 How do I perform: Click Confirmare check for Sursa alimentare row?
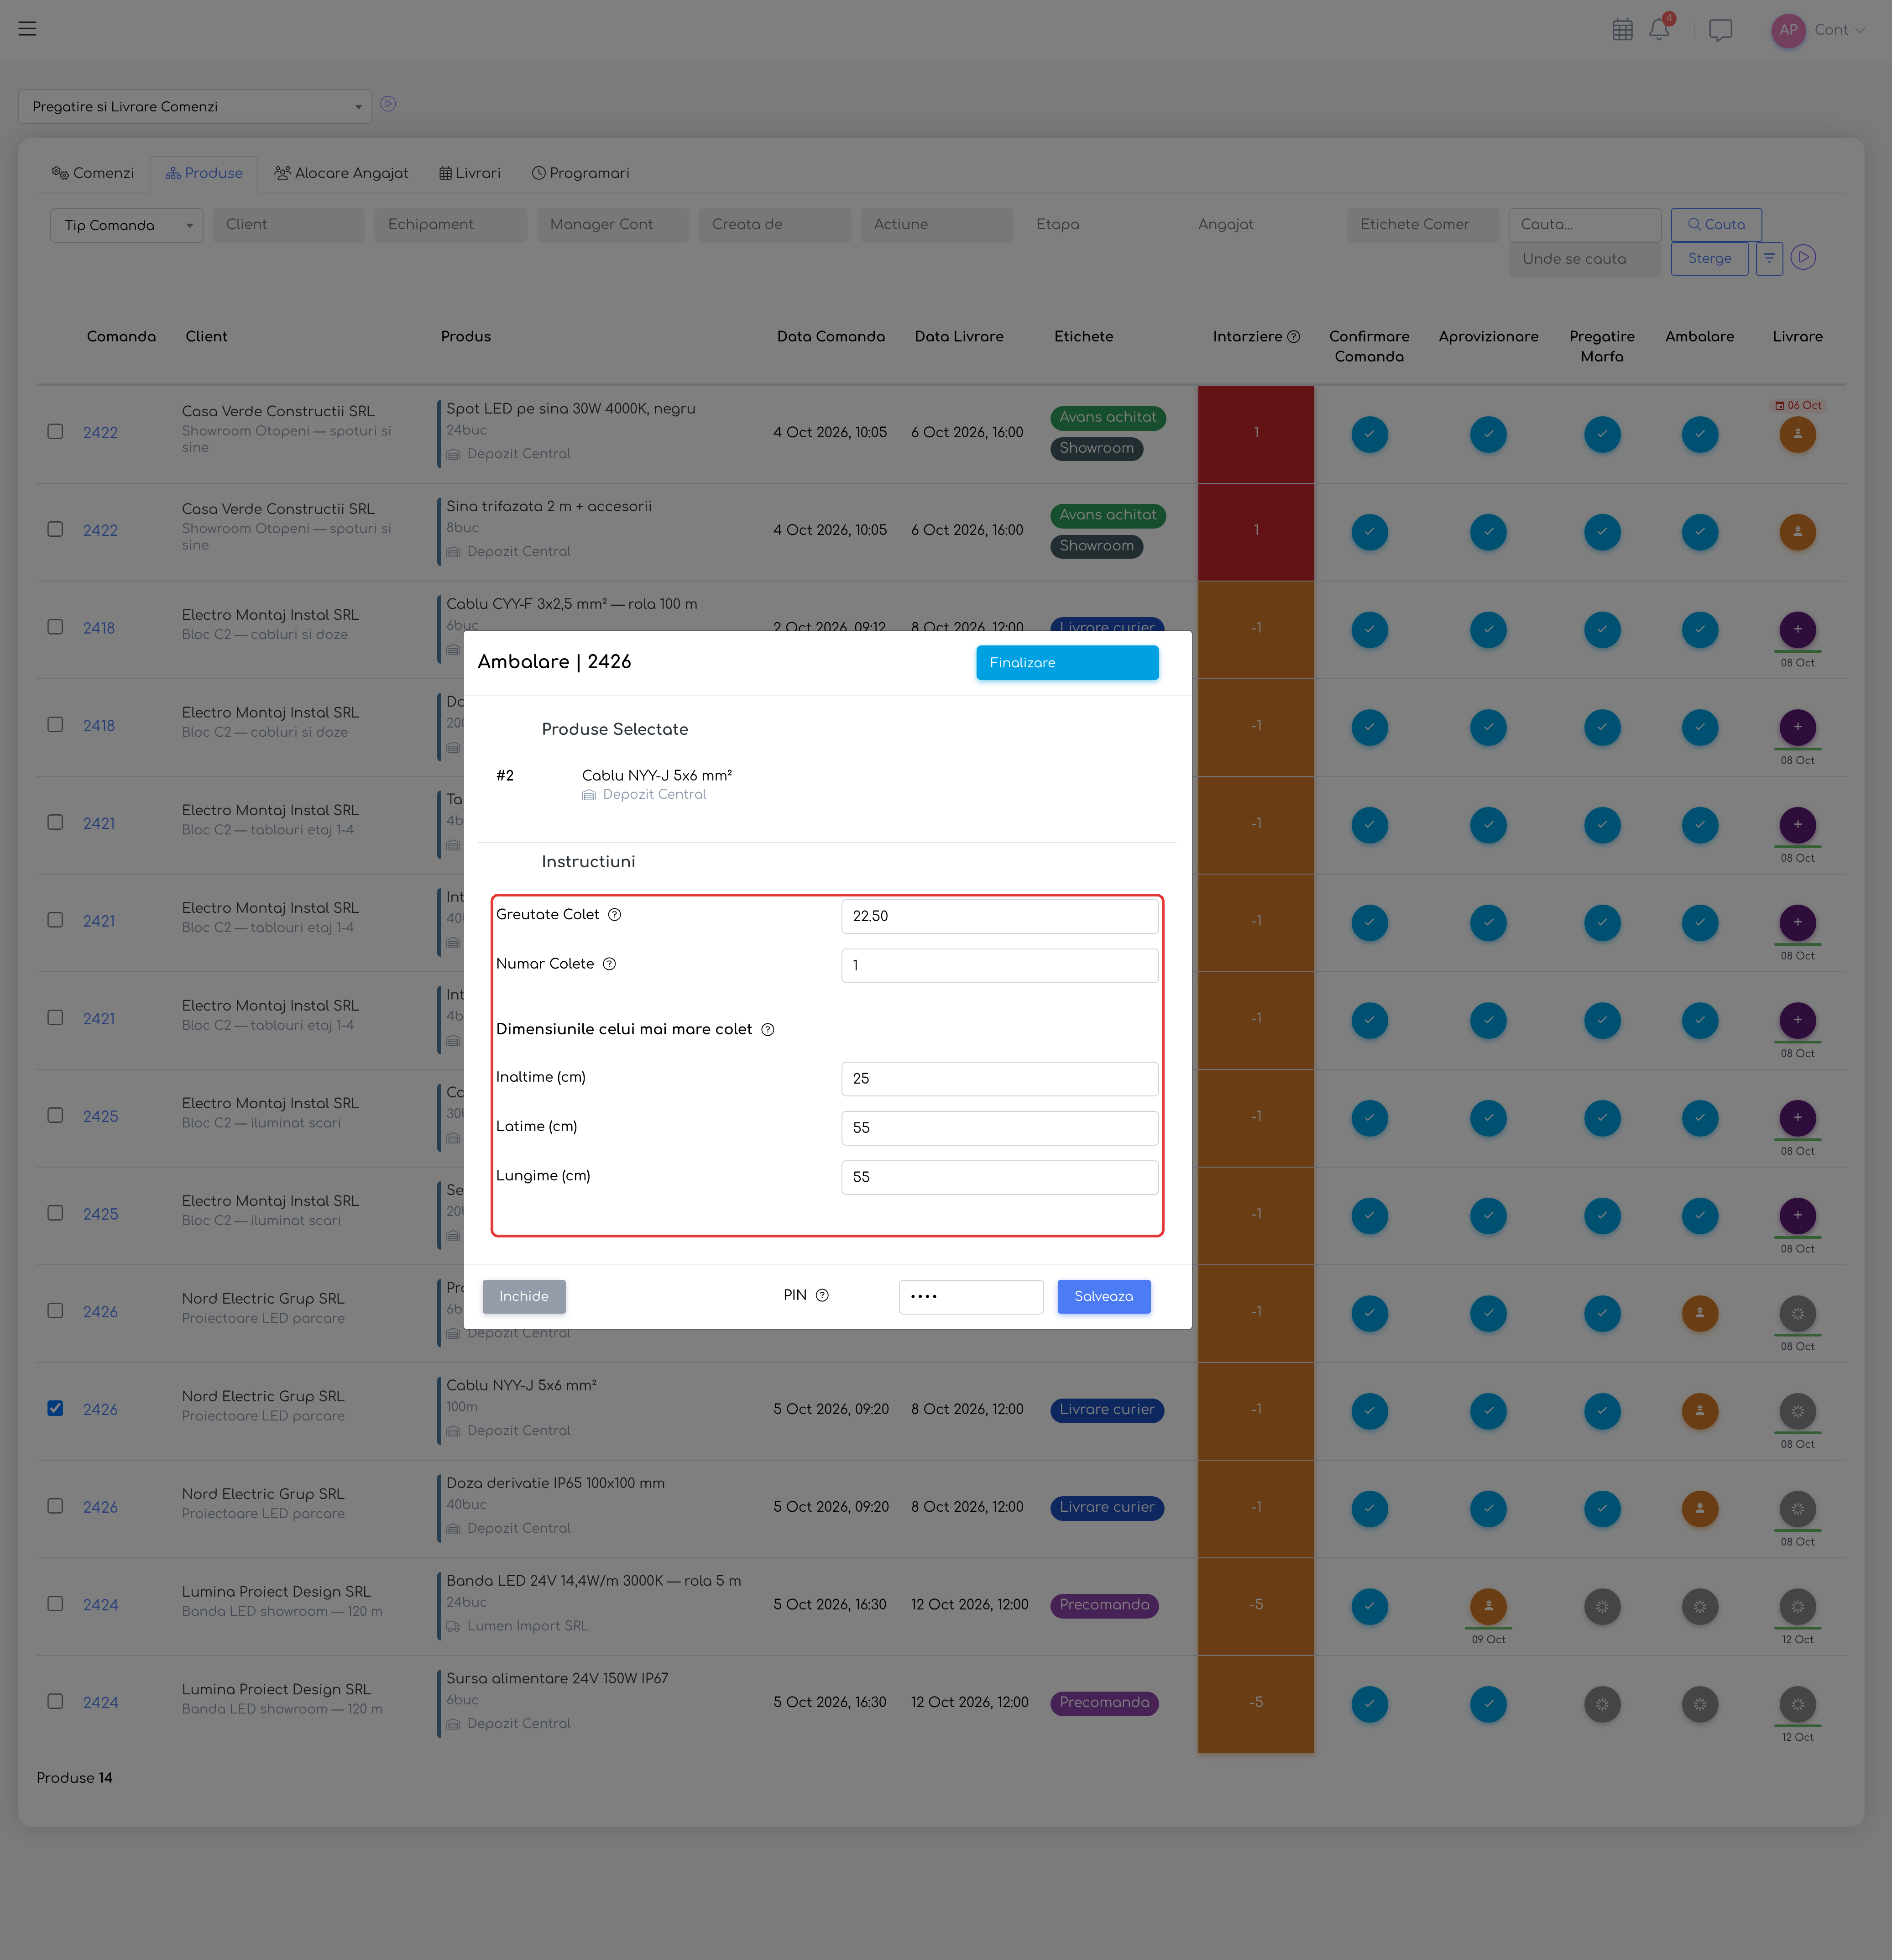(x=1369, y=1704)
